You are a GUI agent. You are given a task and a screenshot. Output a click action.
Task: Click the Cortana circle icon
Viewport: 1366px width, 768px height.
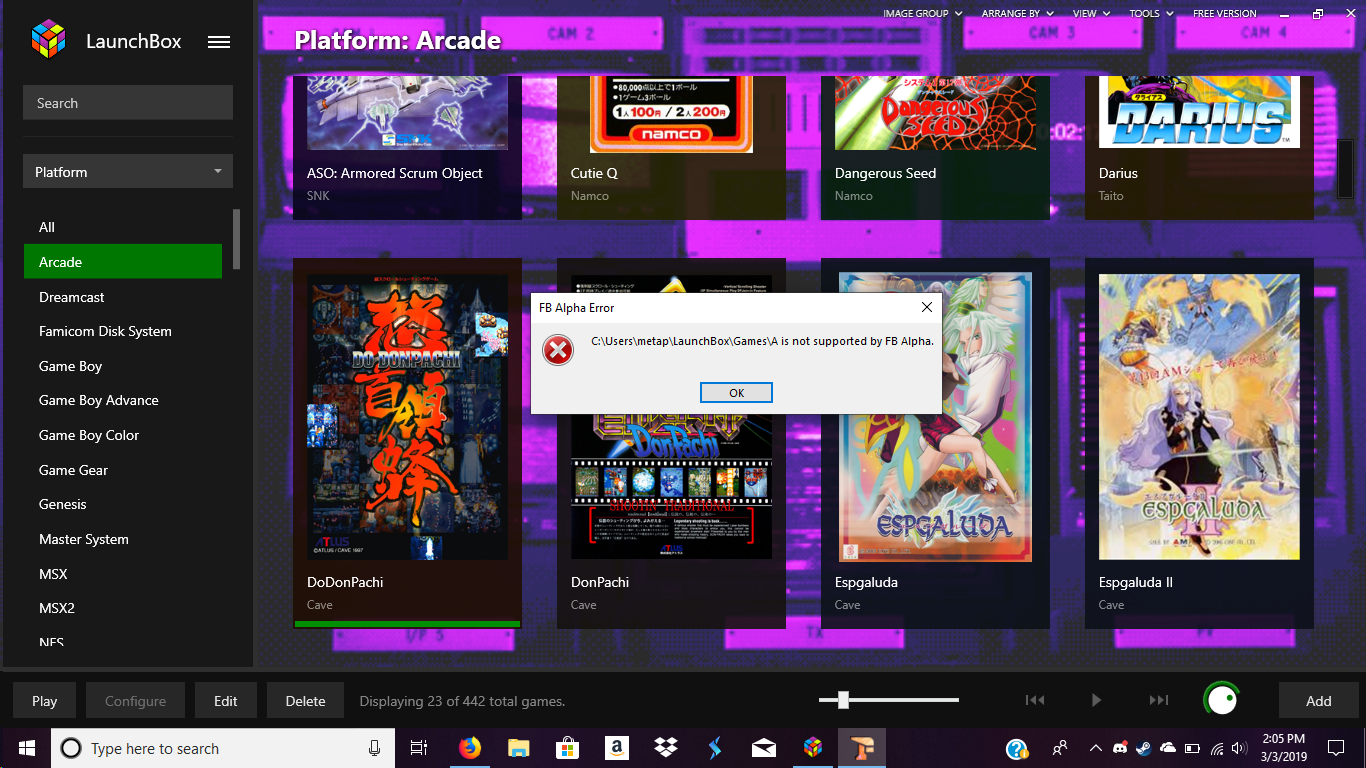(x=72, y=748)
